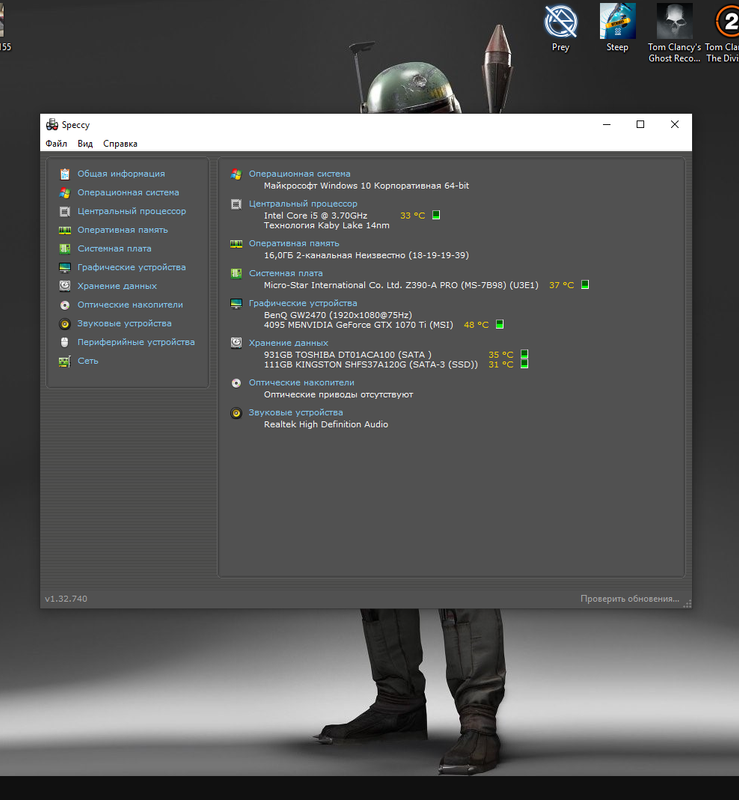The image size is (739, 800).
Task: Click the Speccy app icon in title bar
Action: pos(52,124)
